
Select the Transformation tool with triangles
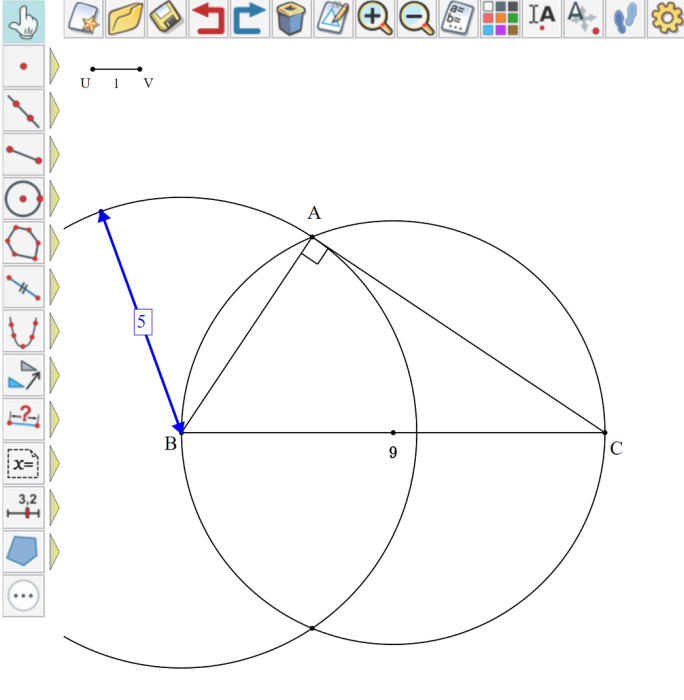[23, 375]
